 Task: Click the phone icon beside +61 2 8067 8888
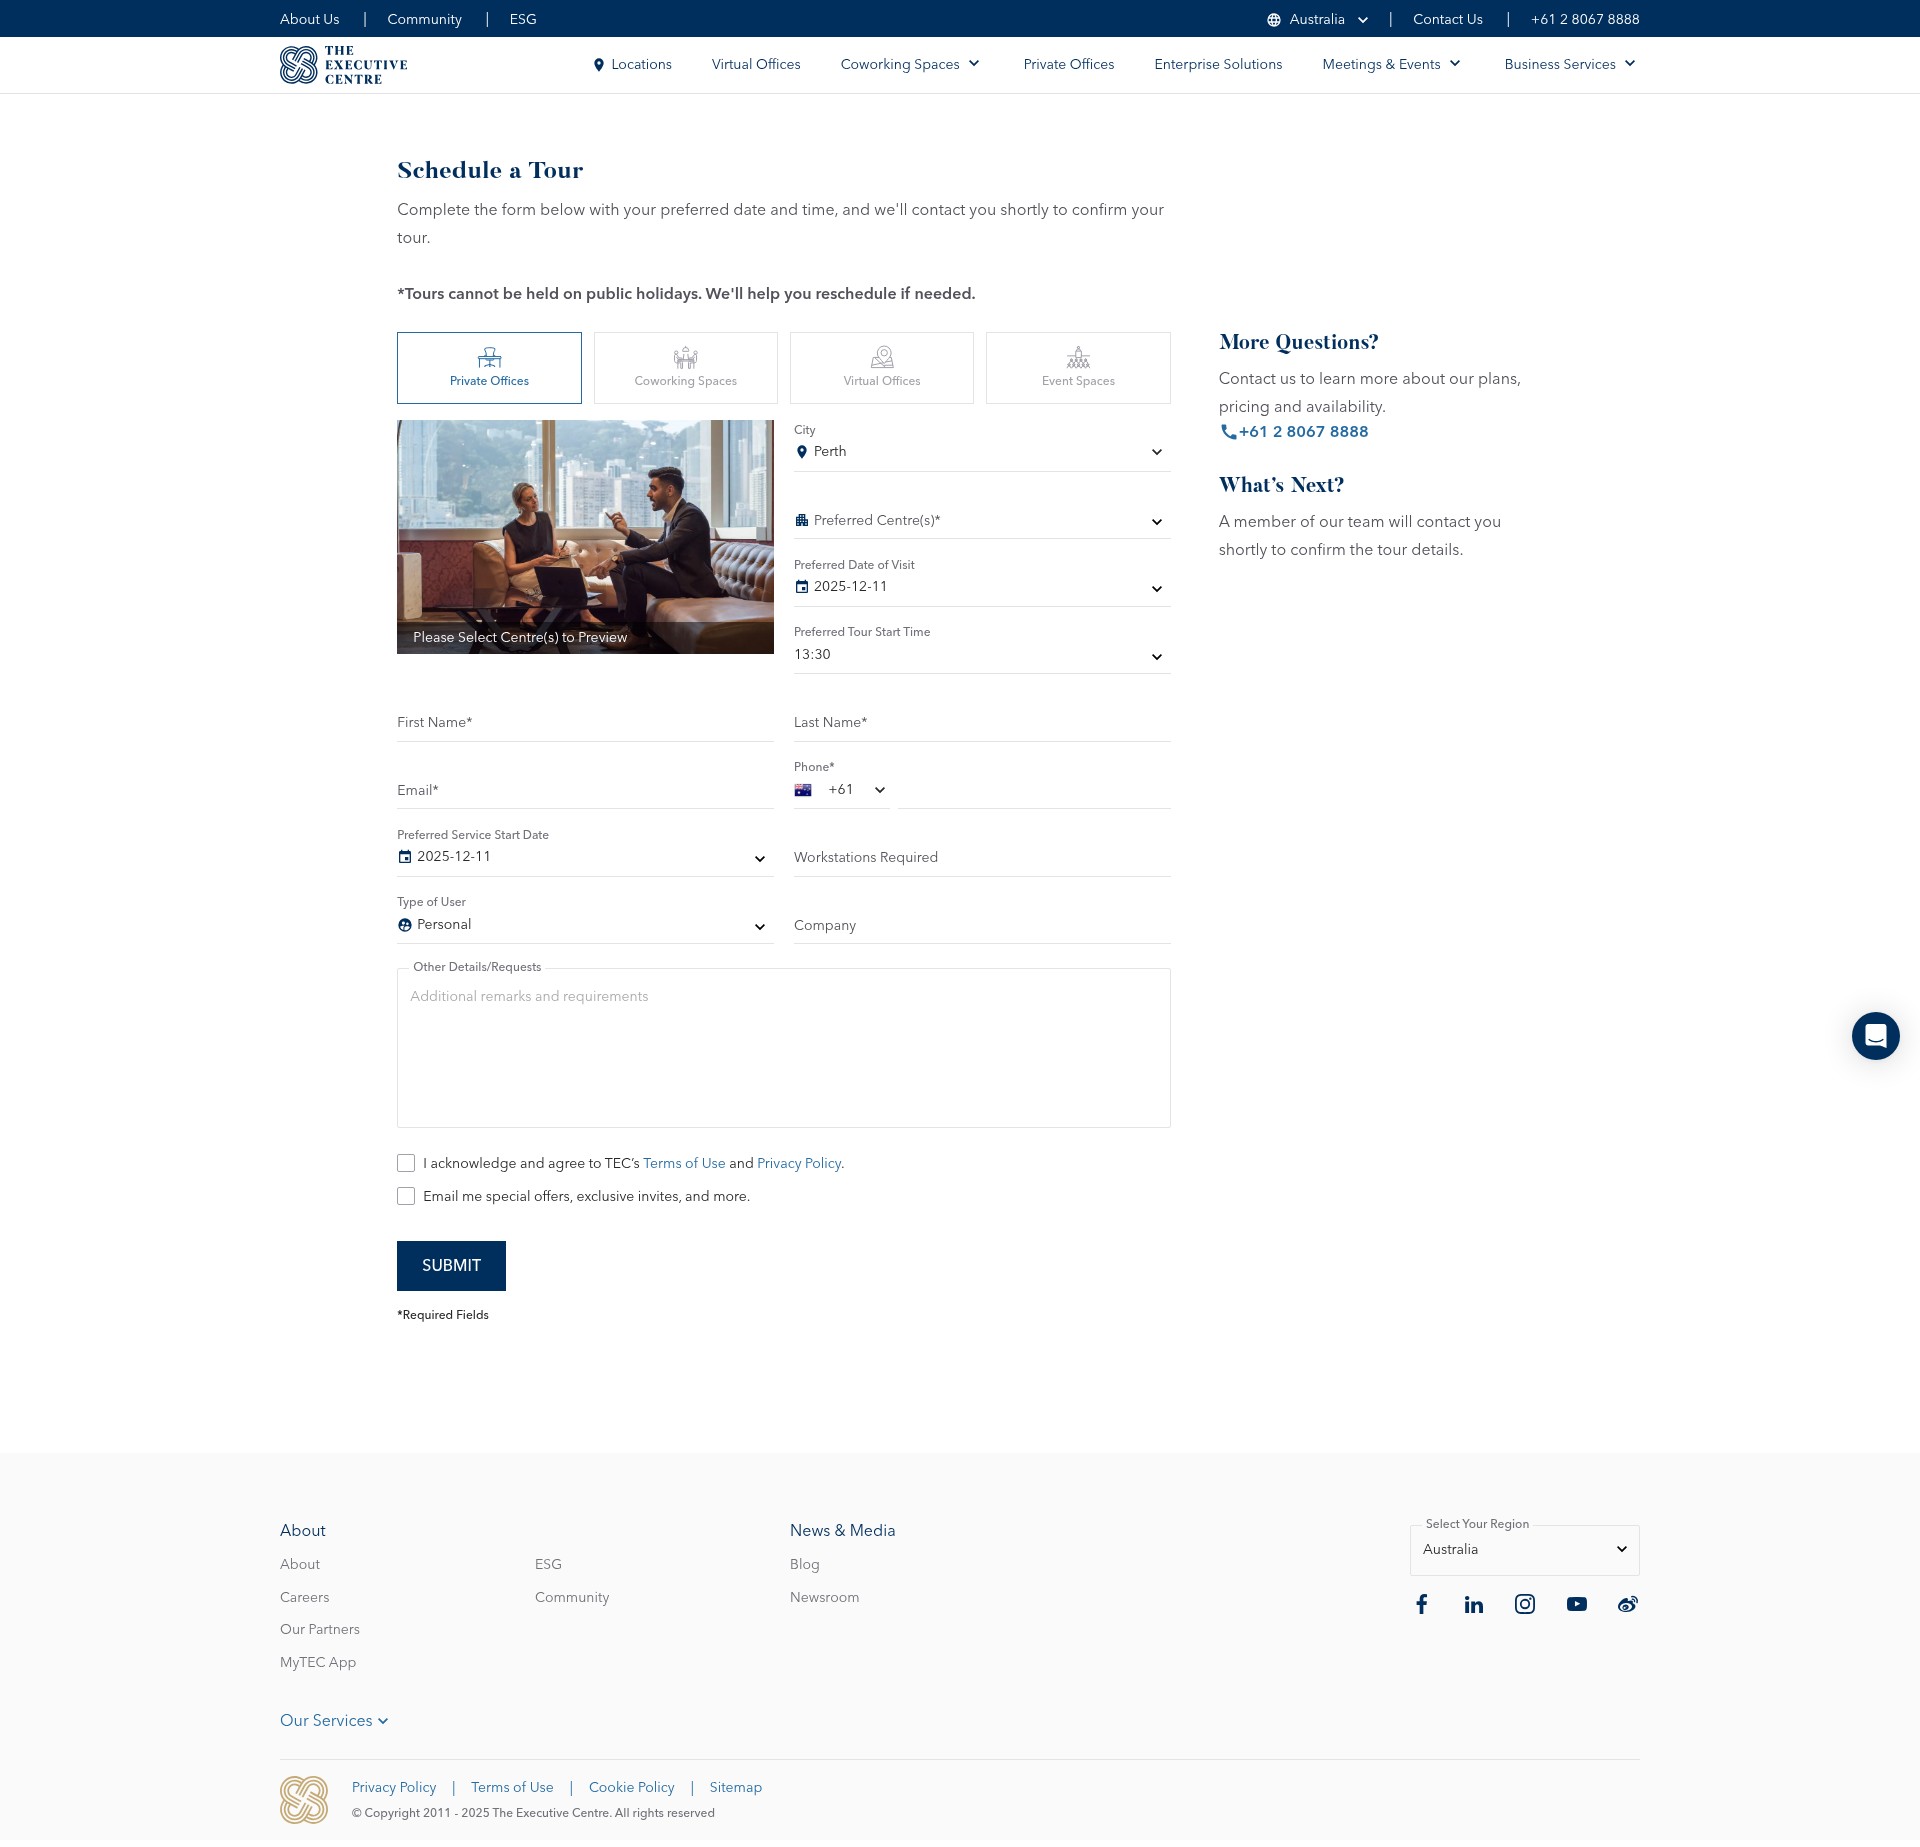[1228, 432]
